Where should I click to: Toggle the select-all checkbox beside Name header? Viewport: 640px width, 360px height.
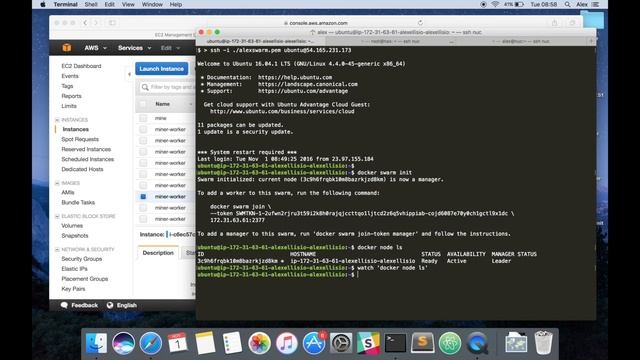click(x=142, y=104)
